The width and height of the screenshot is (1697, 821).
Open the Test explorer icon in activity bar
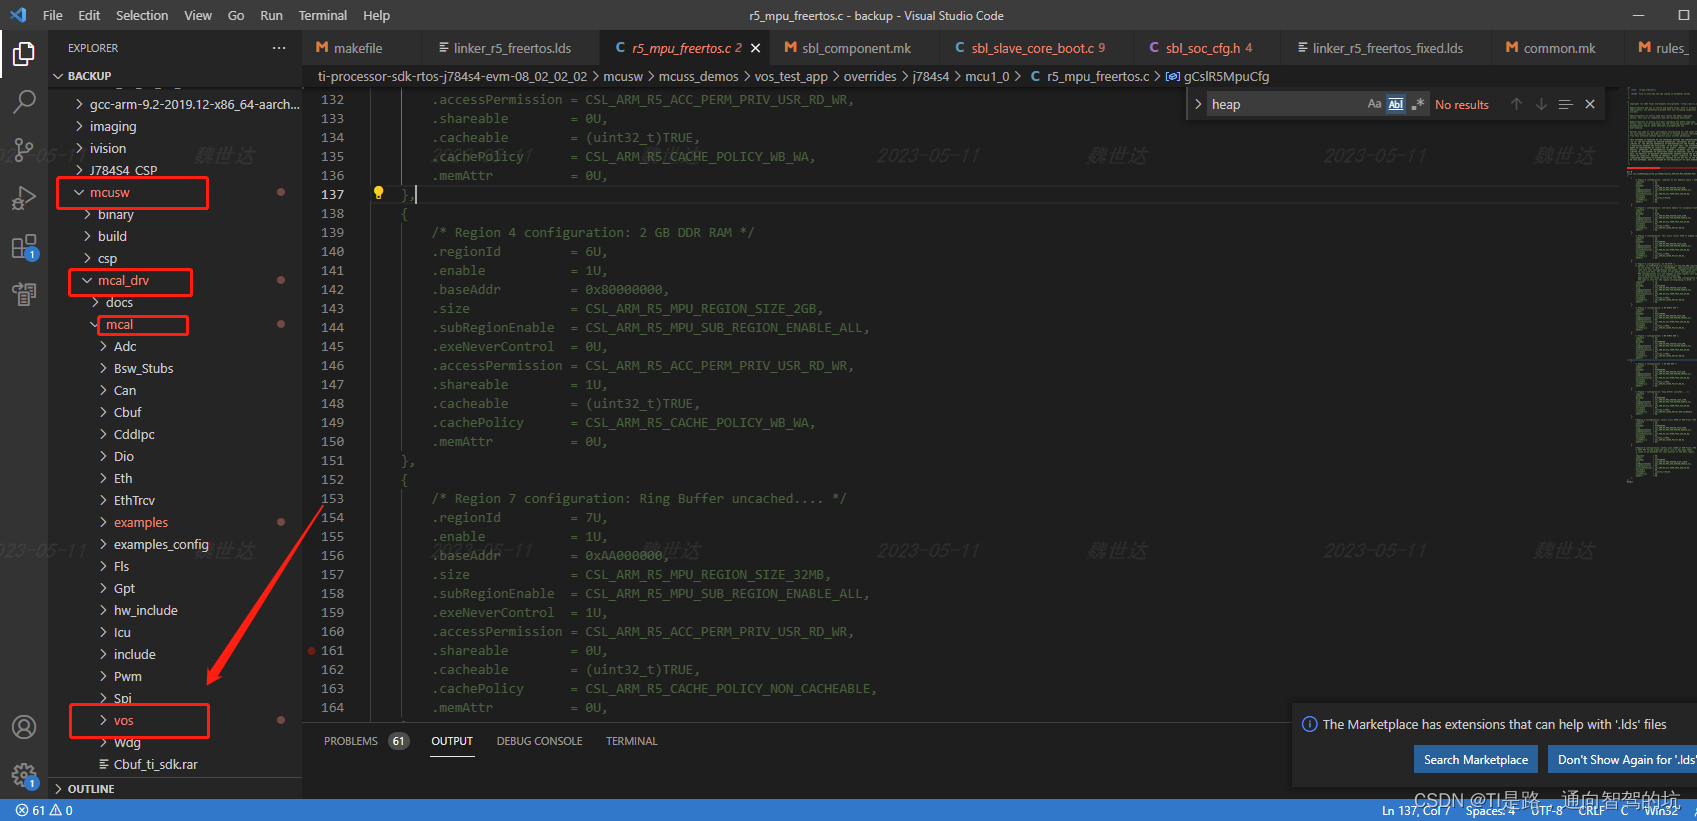click(24, 294)
